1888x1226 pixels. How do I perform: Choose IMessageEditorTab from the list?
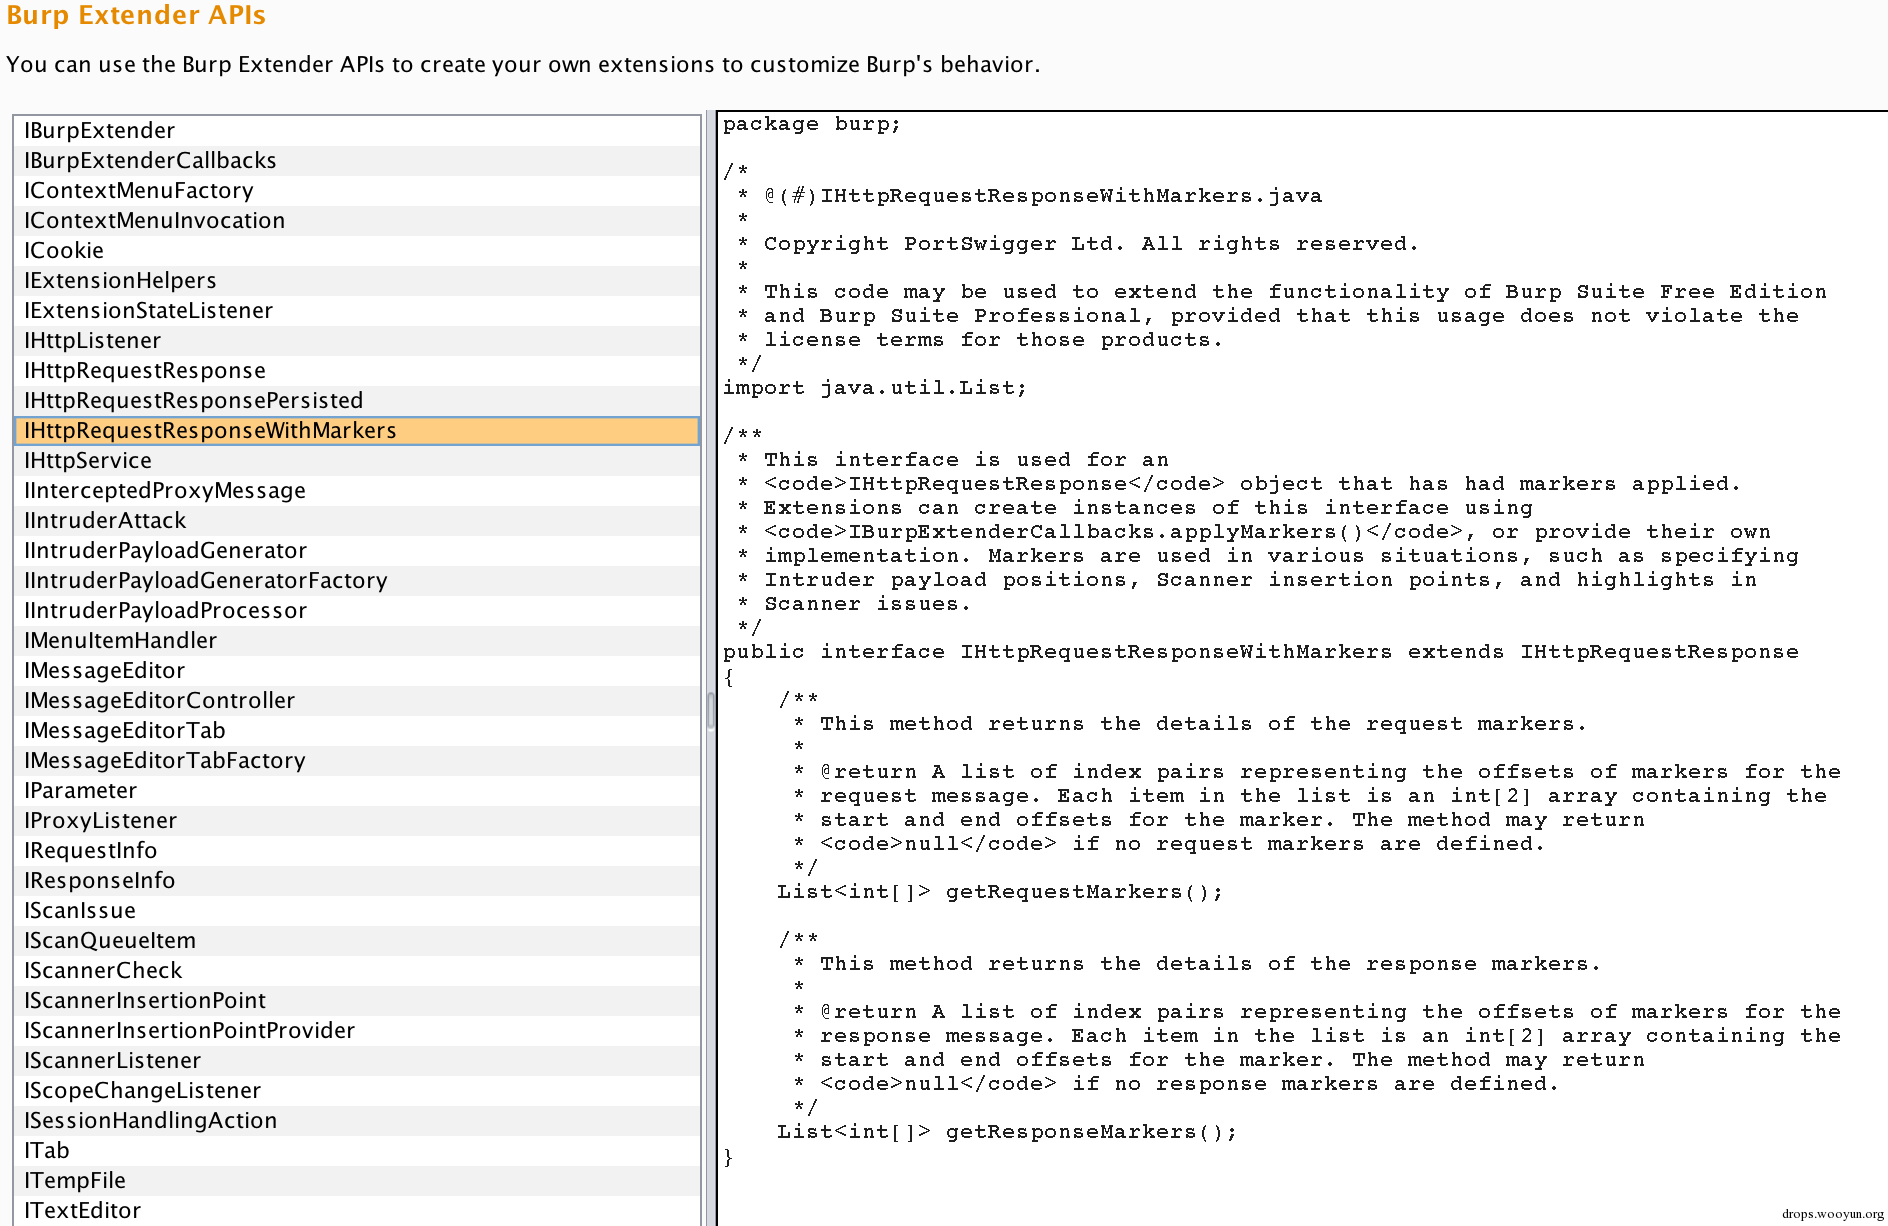pyautogui.click(x=357, y=731)
